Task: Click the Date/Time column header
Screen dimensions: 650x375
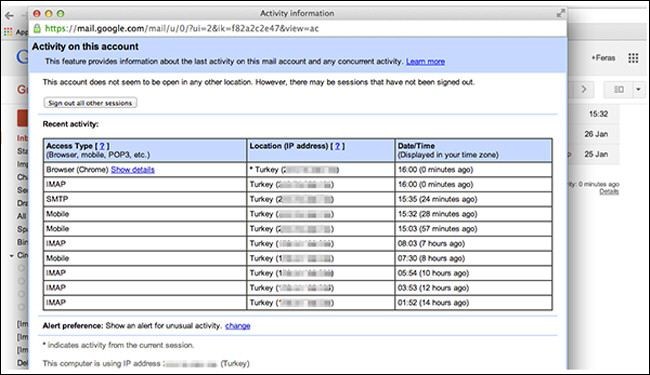Action: (473, 150)
